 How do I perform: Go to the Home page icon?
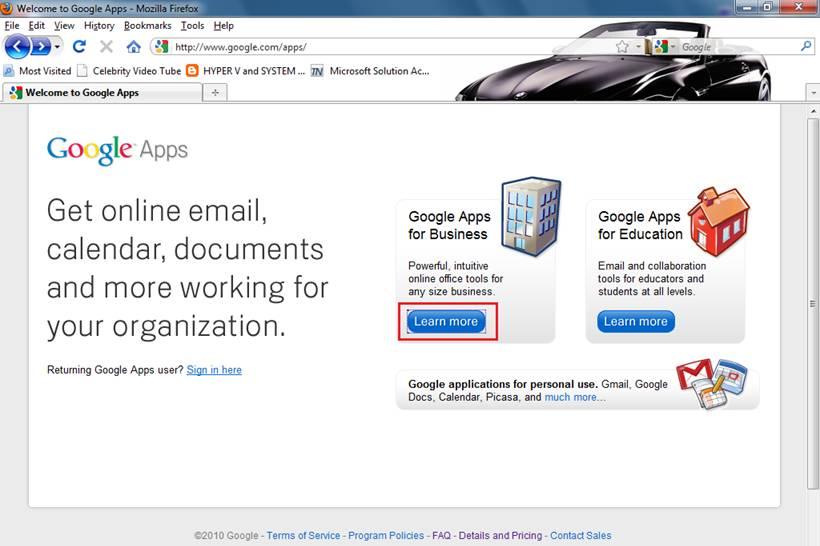click(134, 47)
